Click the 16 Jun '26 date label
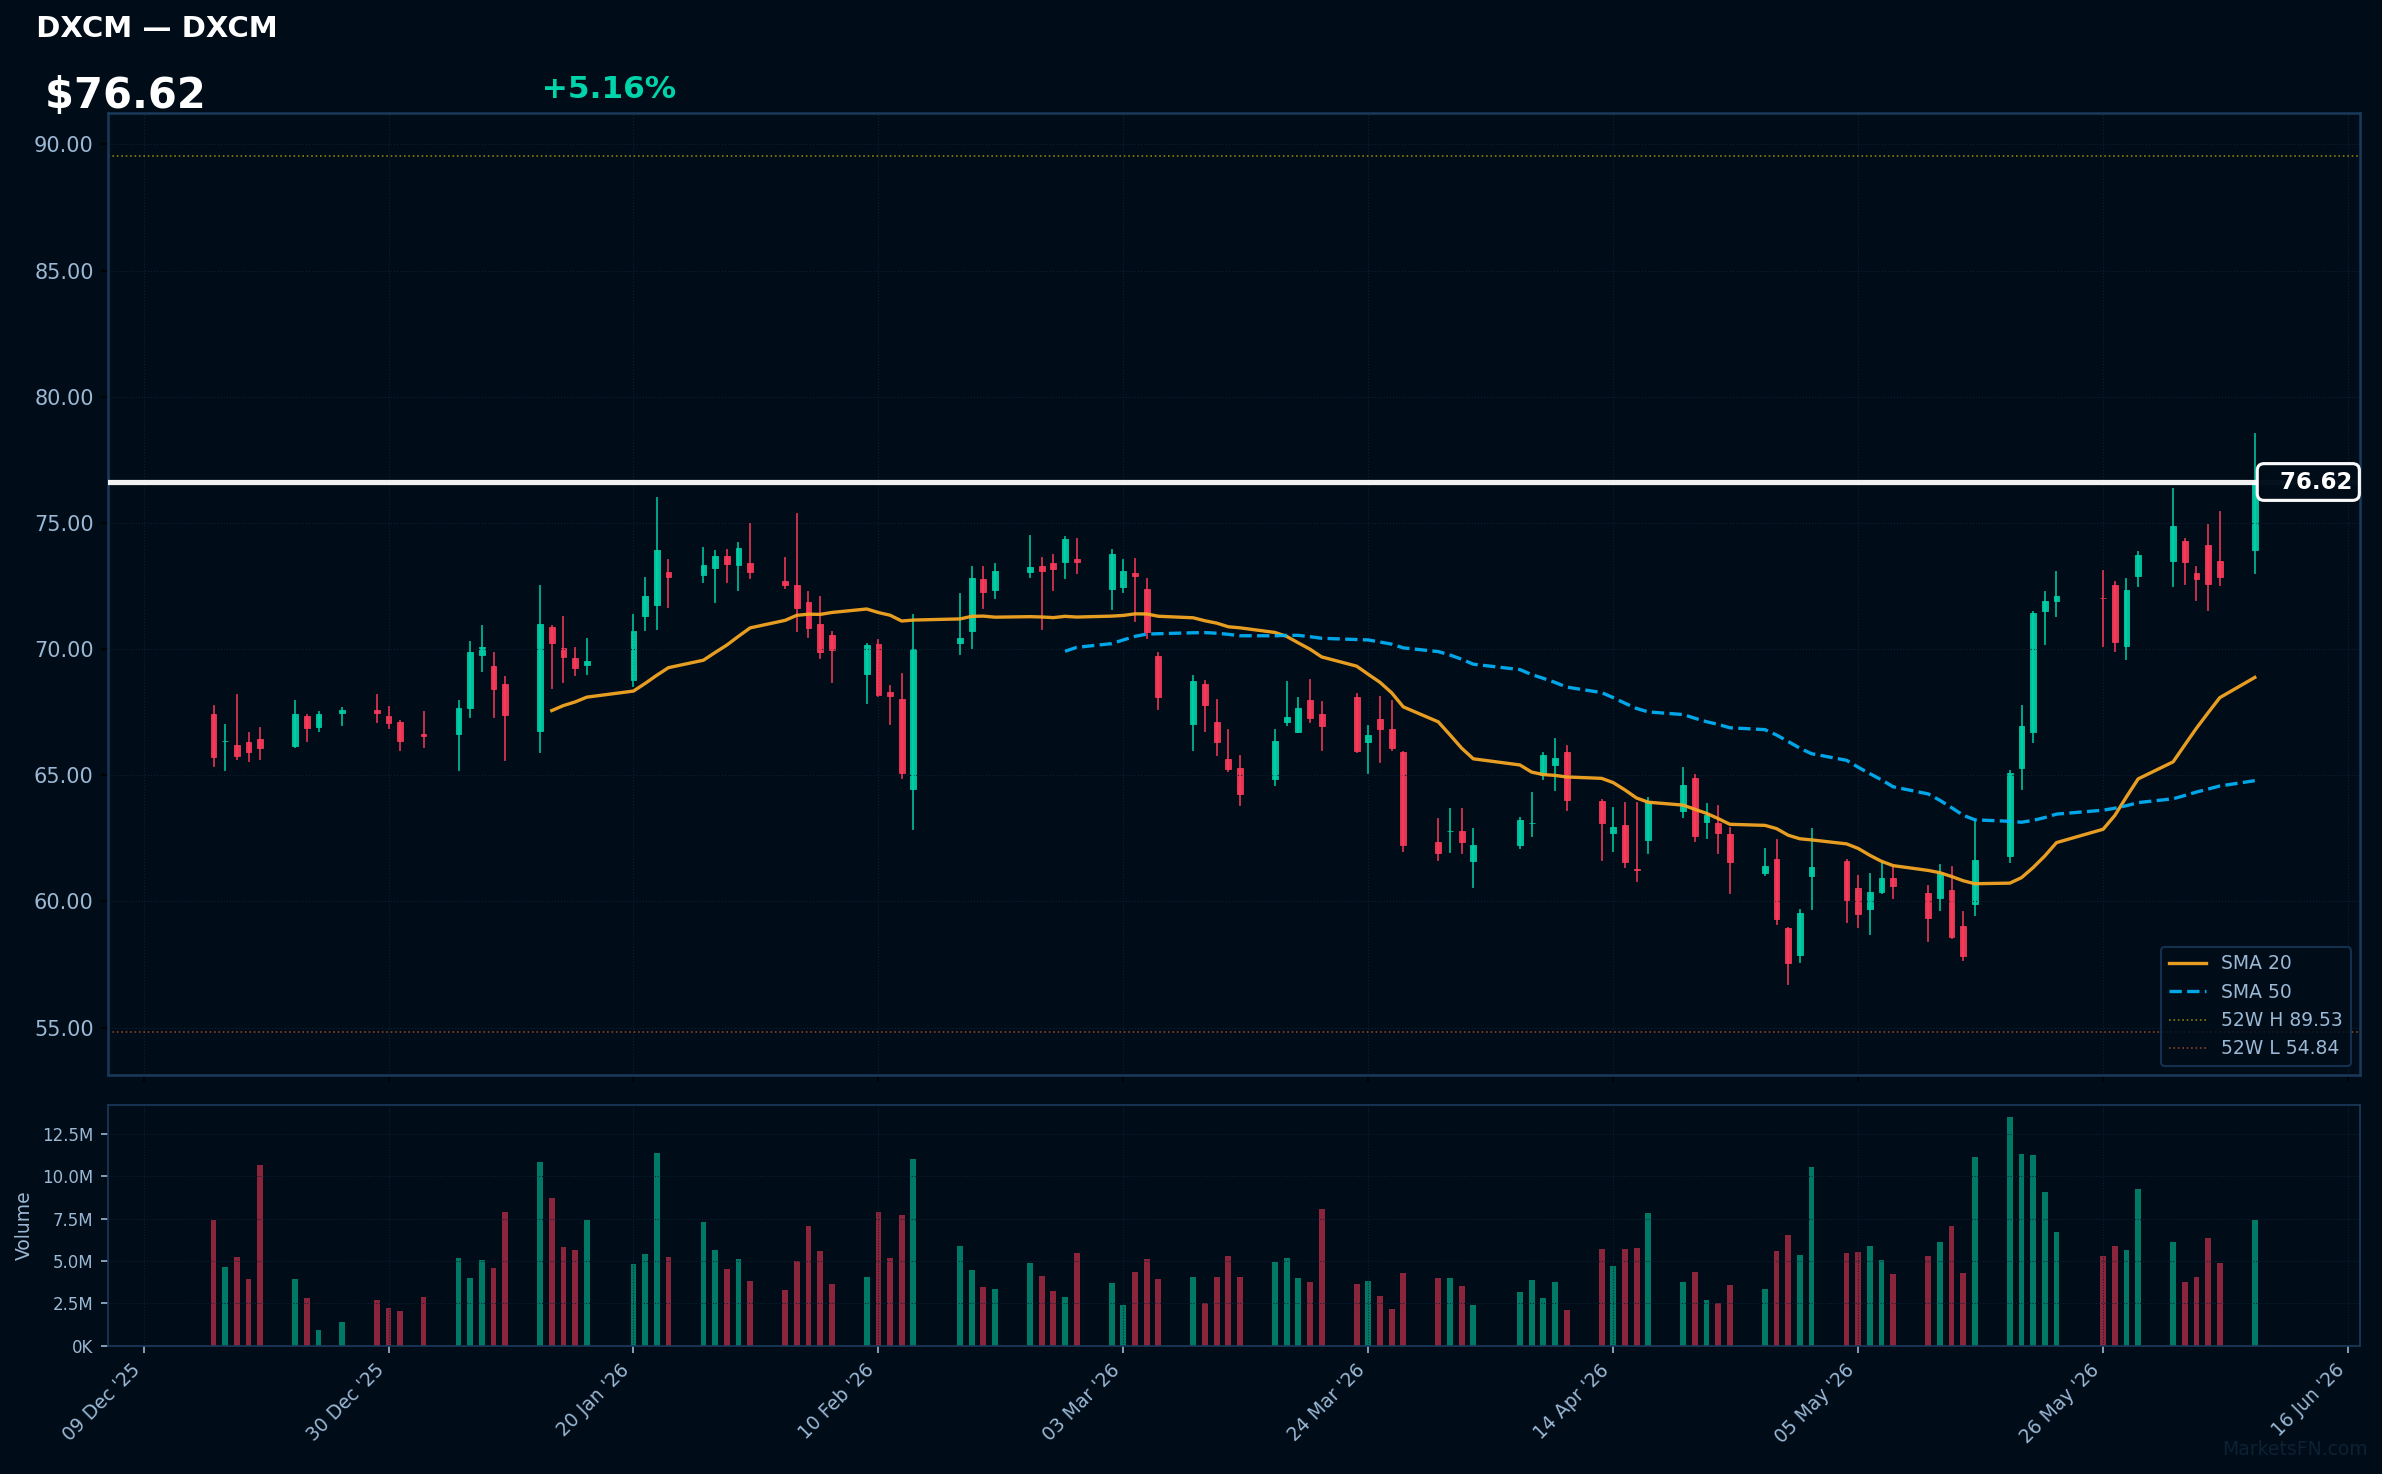Screen dimensions: 2382x1474 tap(2306, 1402)
